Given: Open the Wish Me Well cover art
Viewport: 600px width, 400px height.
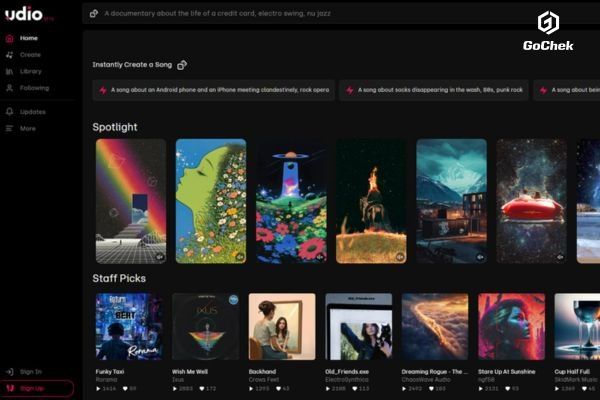Looking at the screenshot, I should [205, 327].
